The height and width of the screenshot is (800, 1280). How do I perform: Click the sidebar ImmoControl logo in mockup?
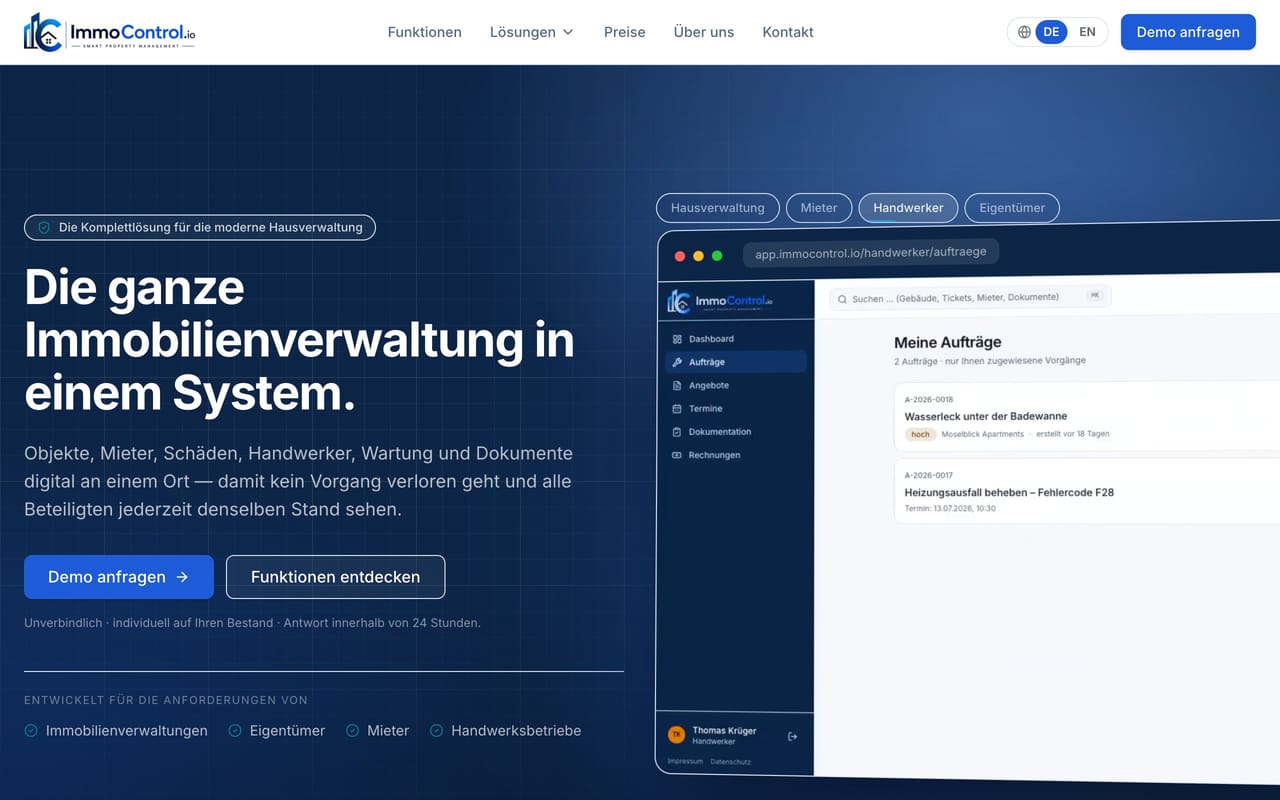pos(720,301)
